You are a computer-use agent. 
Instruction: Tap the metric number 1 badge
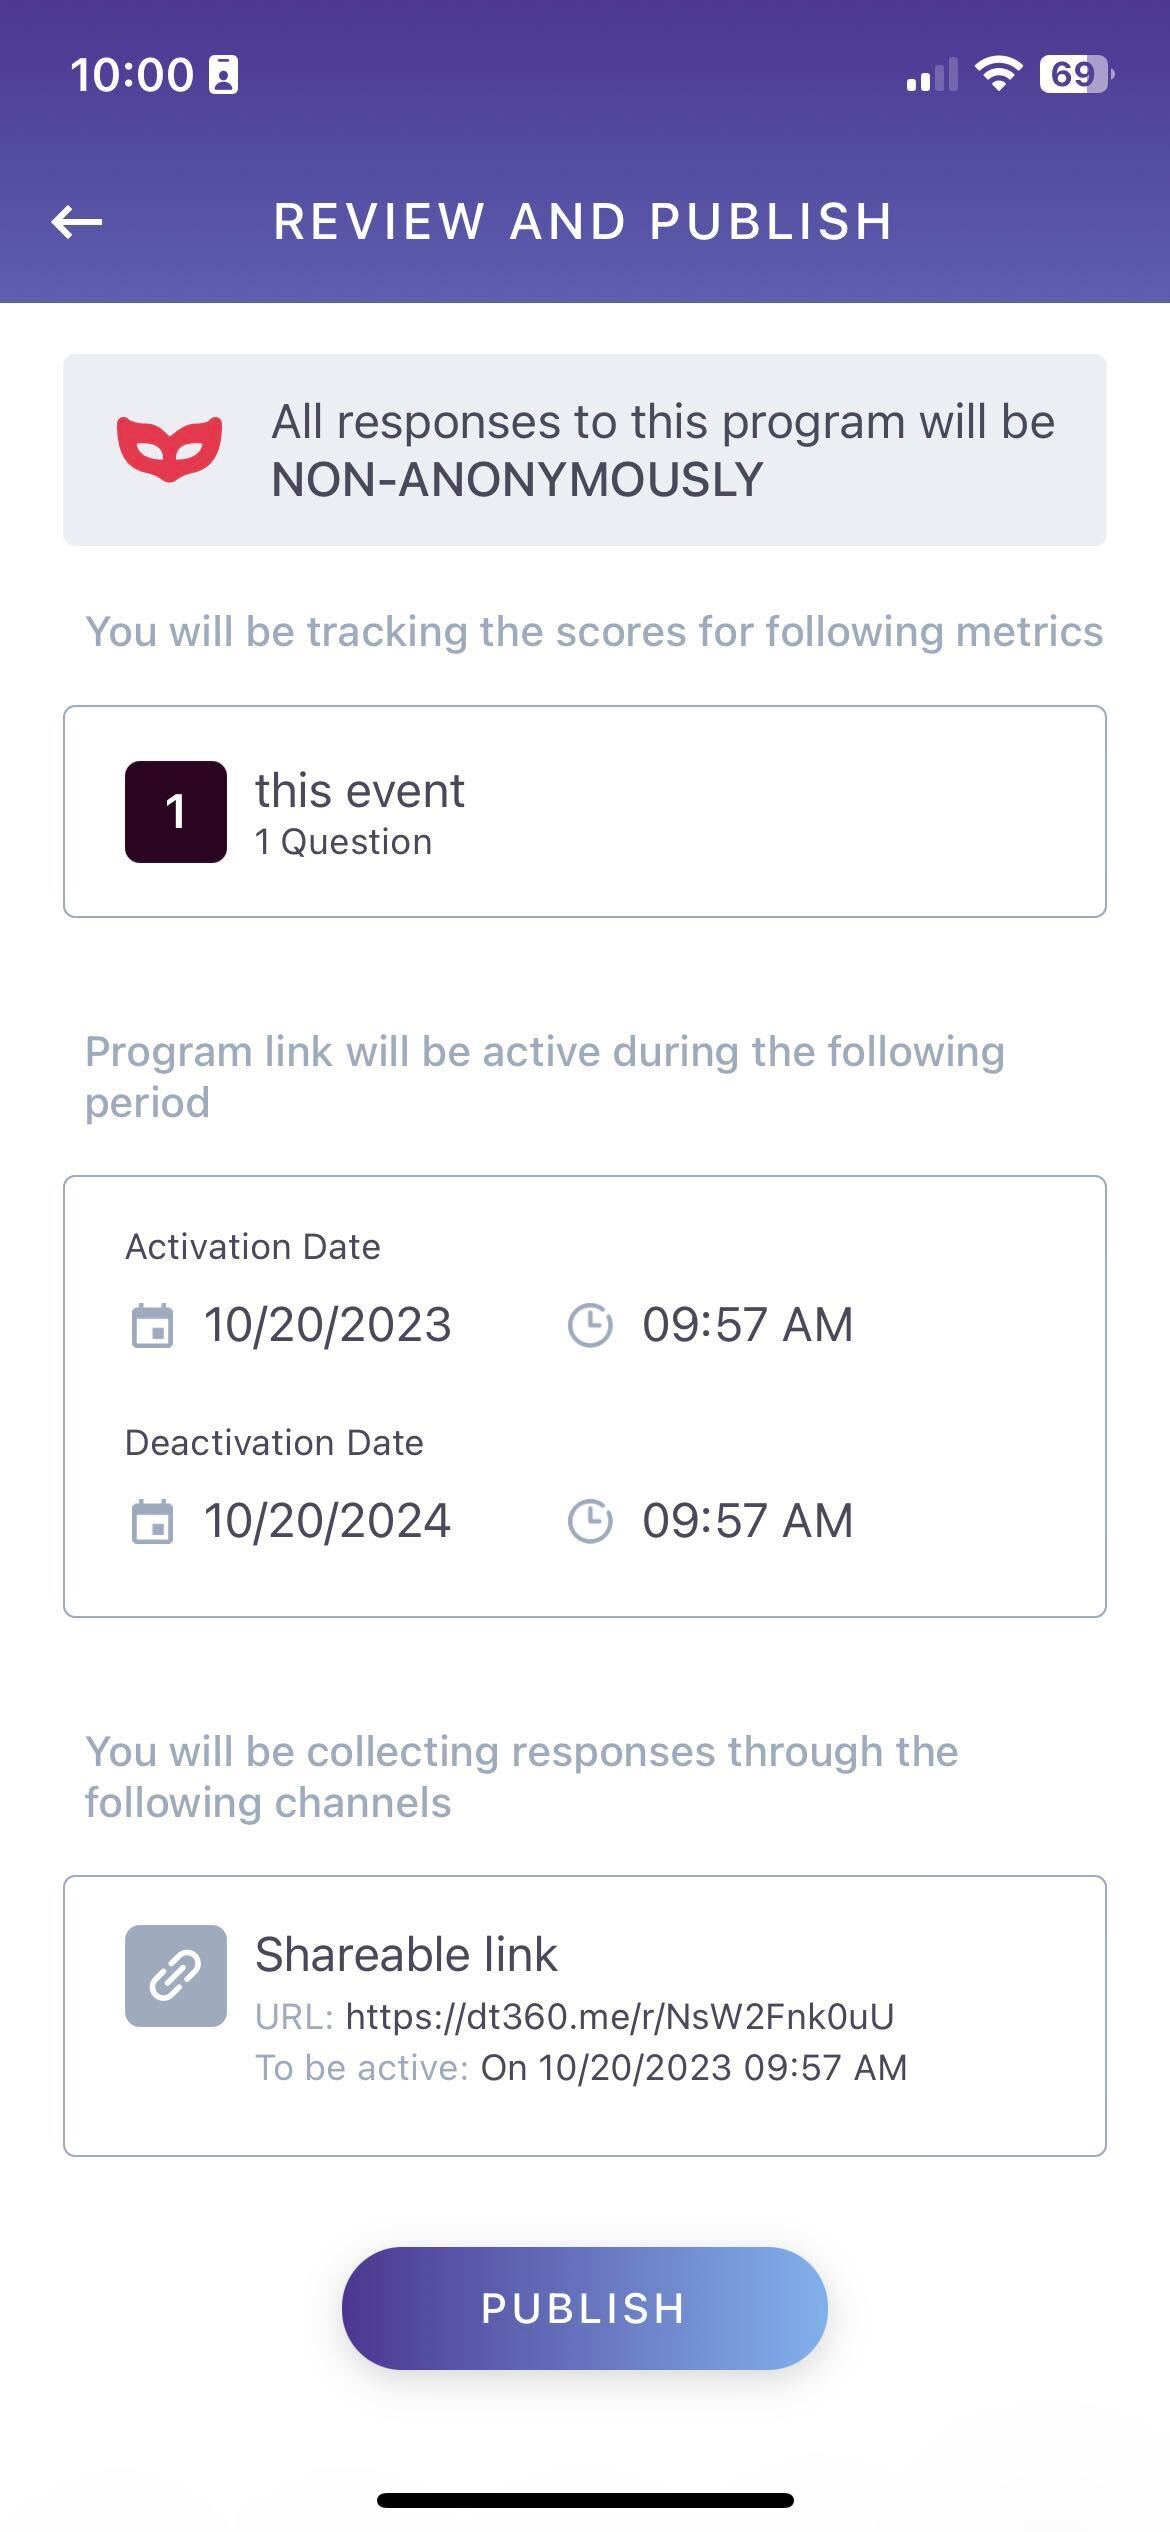click(x=176, y=811)
